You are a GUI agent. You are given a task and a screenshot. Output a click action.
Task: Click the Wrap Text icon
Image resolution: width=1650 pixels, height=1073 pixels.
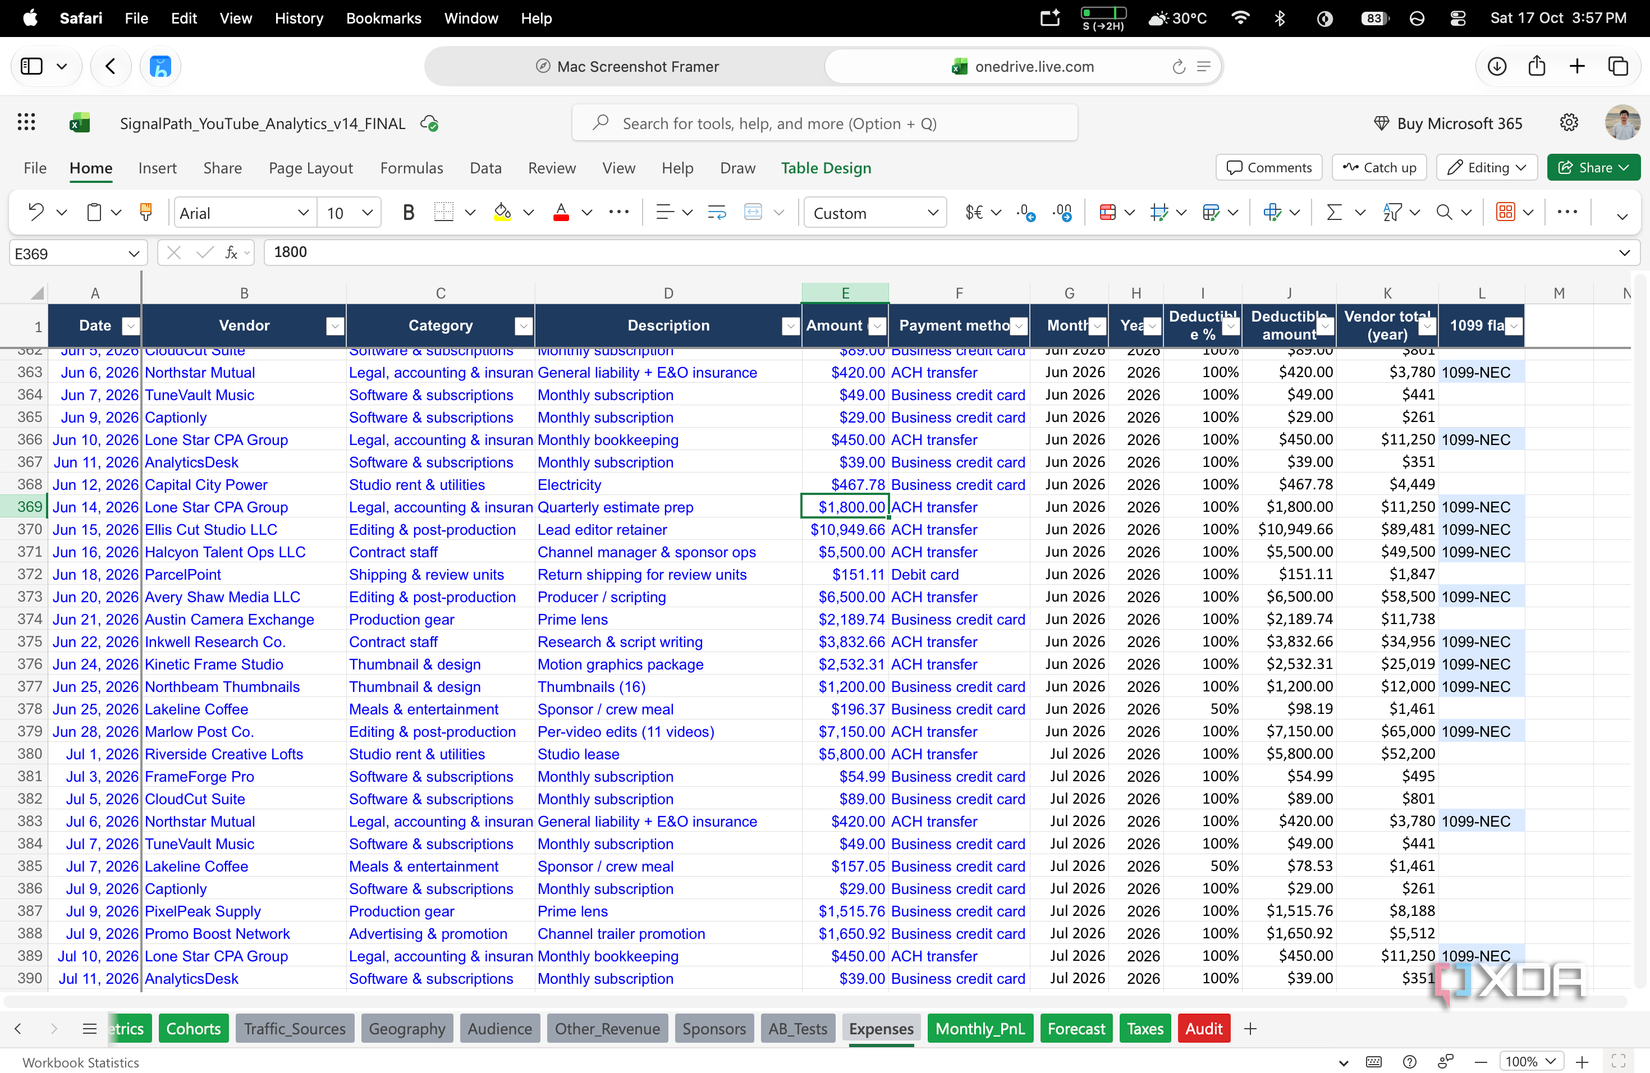[x=717, y=212]
